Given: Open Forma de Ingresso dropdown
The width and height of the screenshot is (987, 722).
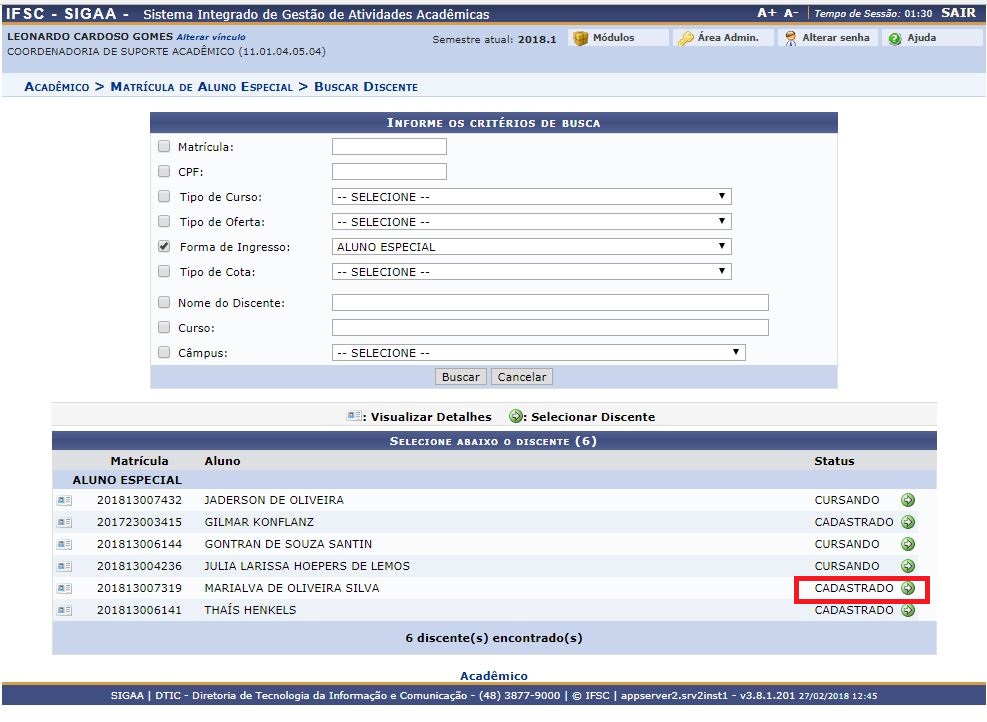Looking at the screenshot, I should click(x=531, y=247).
